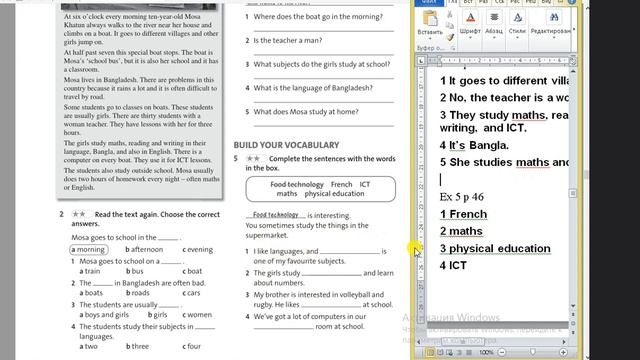Click the circled 'a morning' answer in worksheet
This screenshot has width=640, height=360.
pyautogui.click(x=88, y=249)
